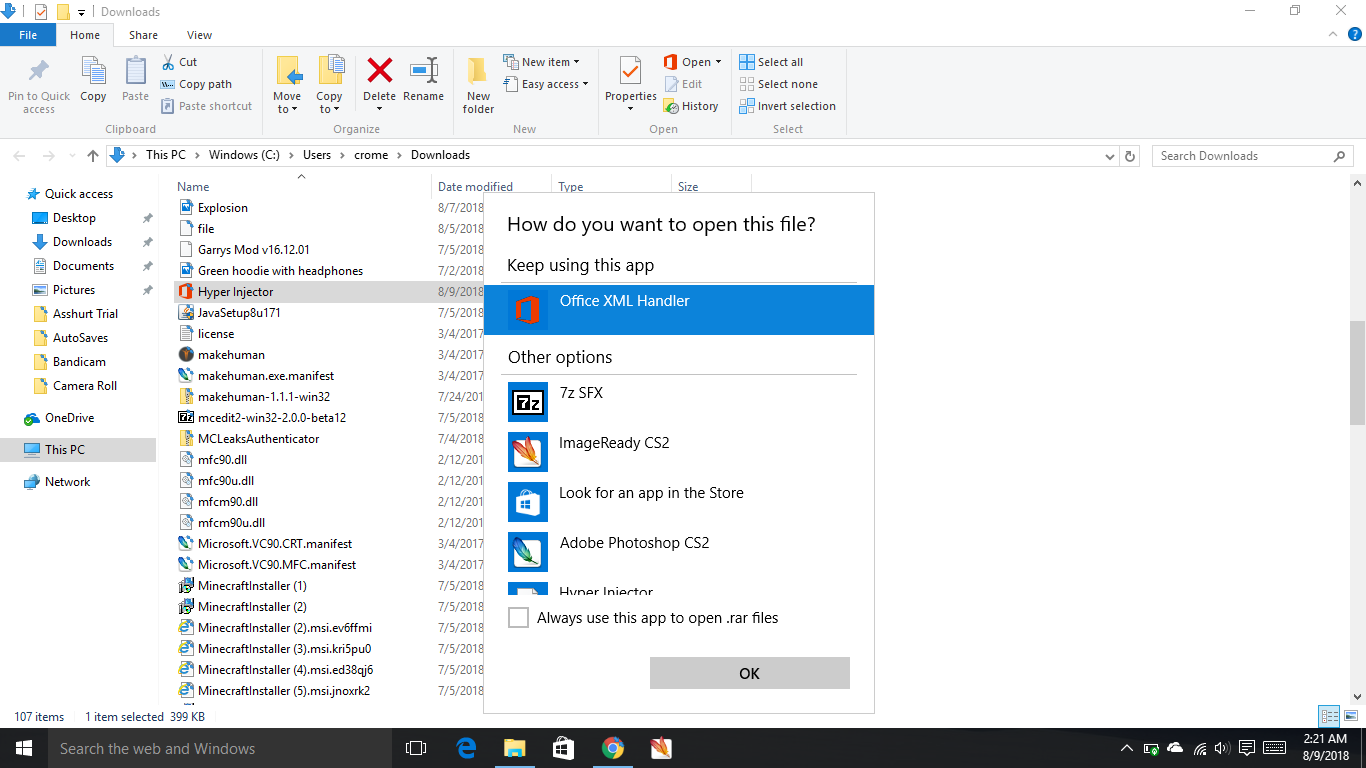Viewport: 1366px width, 768px height.
Task: Click the Properties checkmark icon
Action: click(630, 72)
